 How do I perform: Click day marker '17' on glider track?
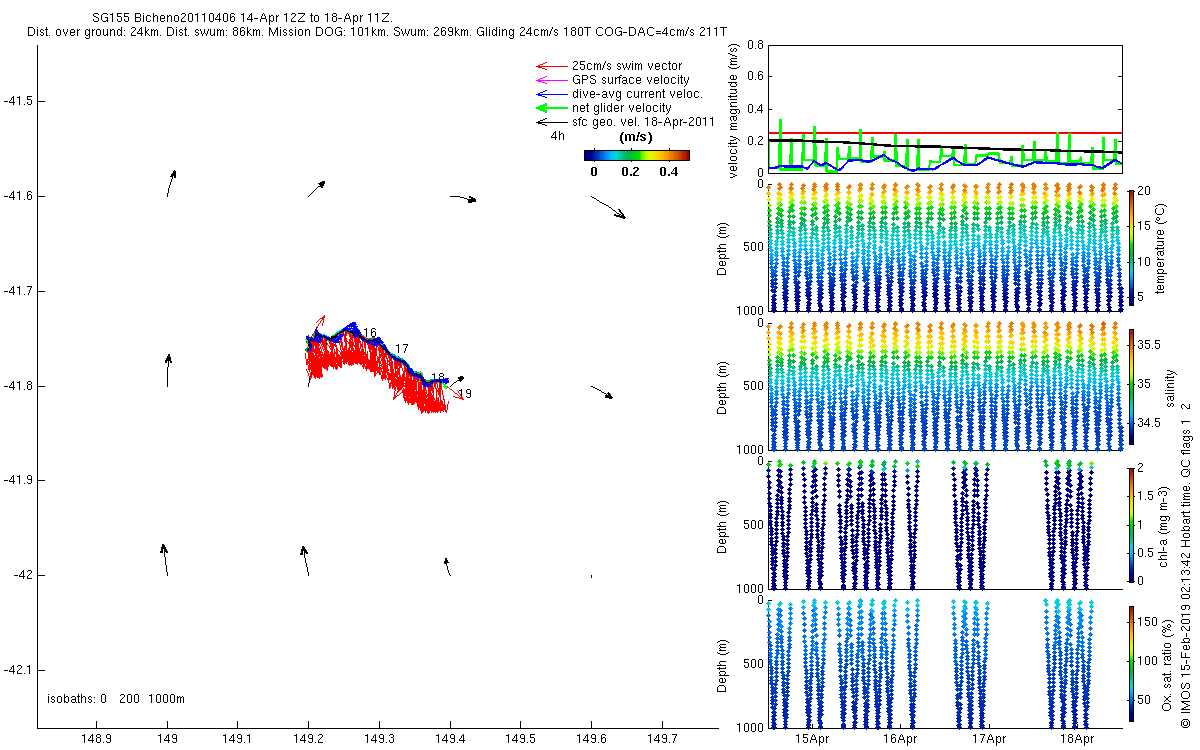402,348
